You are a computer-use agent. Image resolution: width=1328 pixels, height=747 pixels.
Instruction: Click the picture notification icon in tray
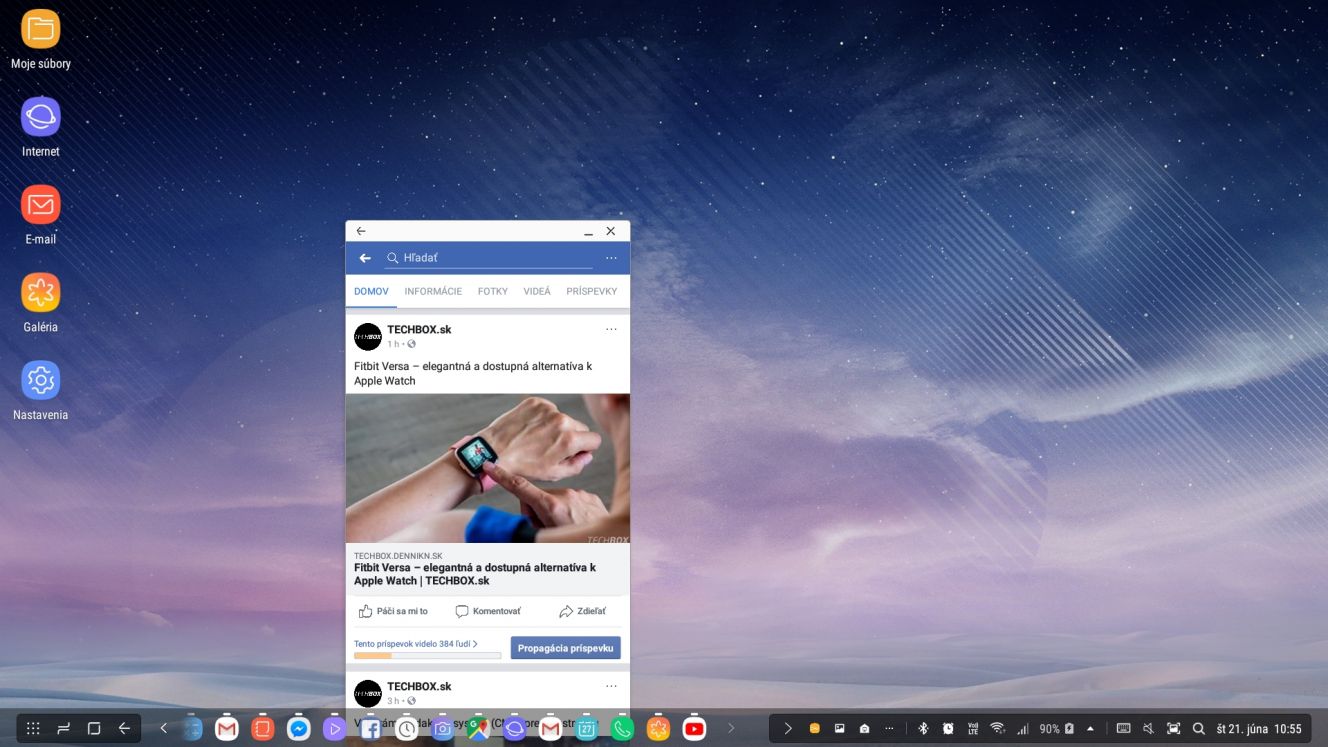[840, 729]
